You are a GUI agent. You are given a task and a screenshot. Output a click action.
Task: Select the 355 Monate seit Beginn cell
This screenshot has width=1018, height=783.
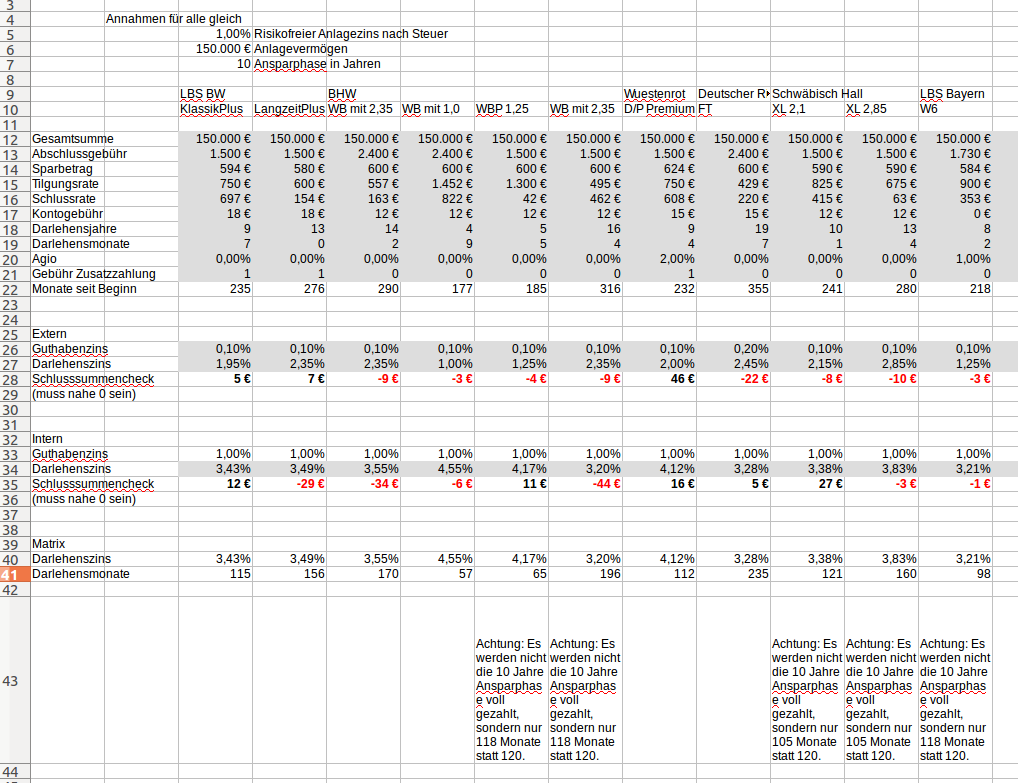[734, 288]
